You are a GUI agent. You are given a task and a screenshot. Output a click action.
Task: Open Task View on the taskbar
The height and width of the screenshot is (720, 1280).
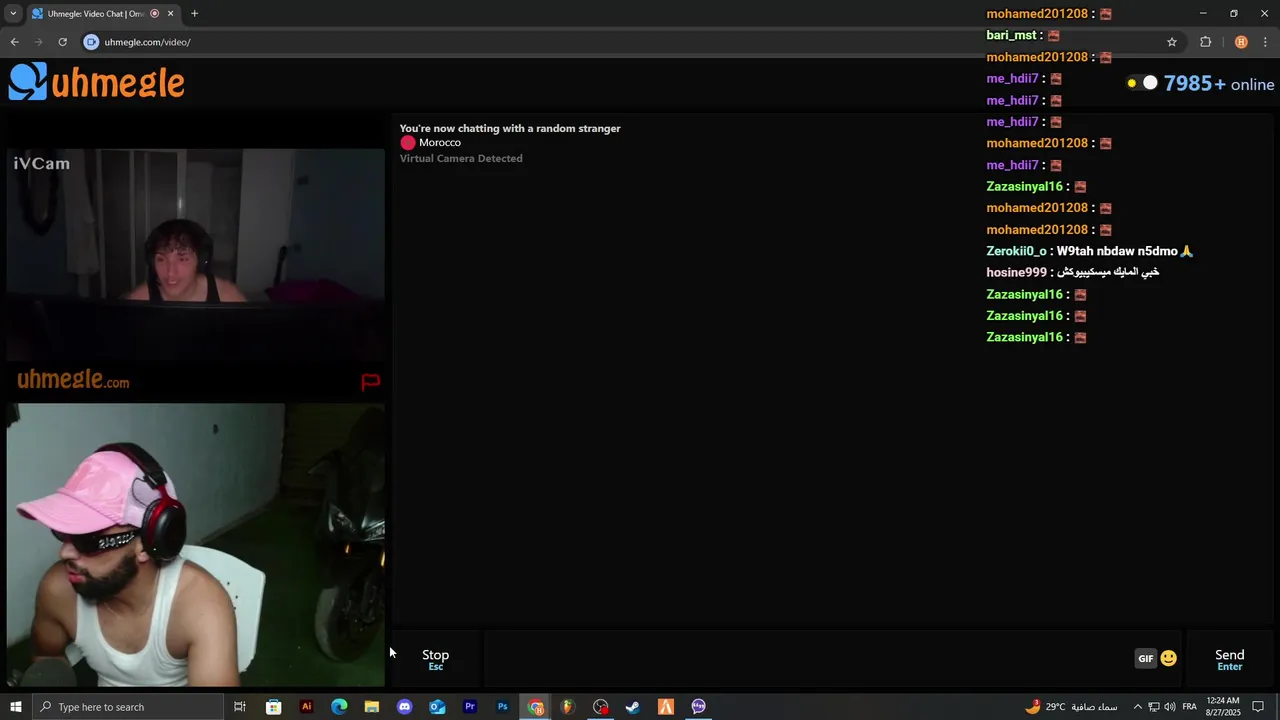click(240, 707)
